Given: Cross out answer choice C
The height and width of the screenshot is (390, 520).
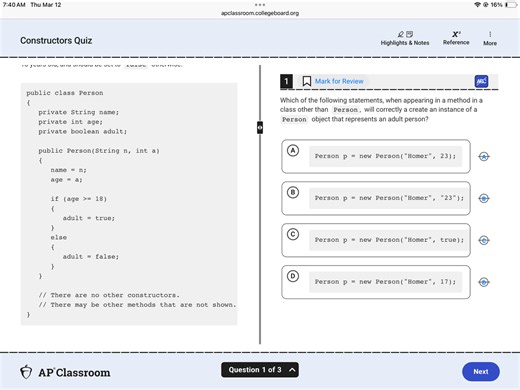Looking at the screenshot, I should coord(484,240).
